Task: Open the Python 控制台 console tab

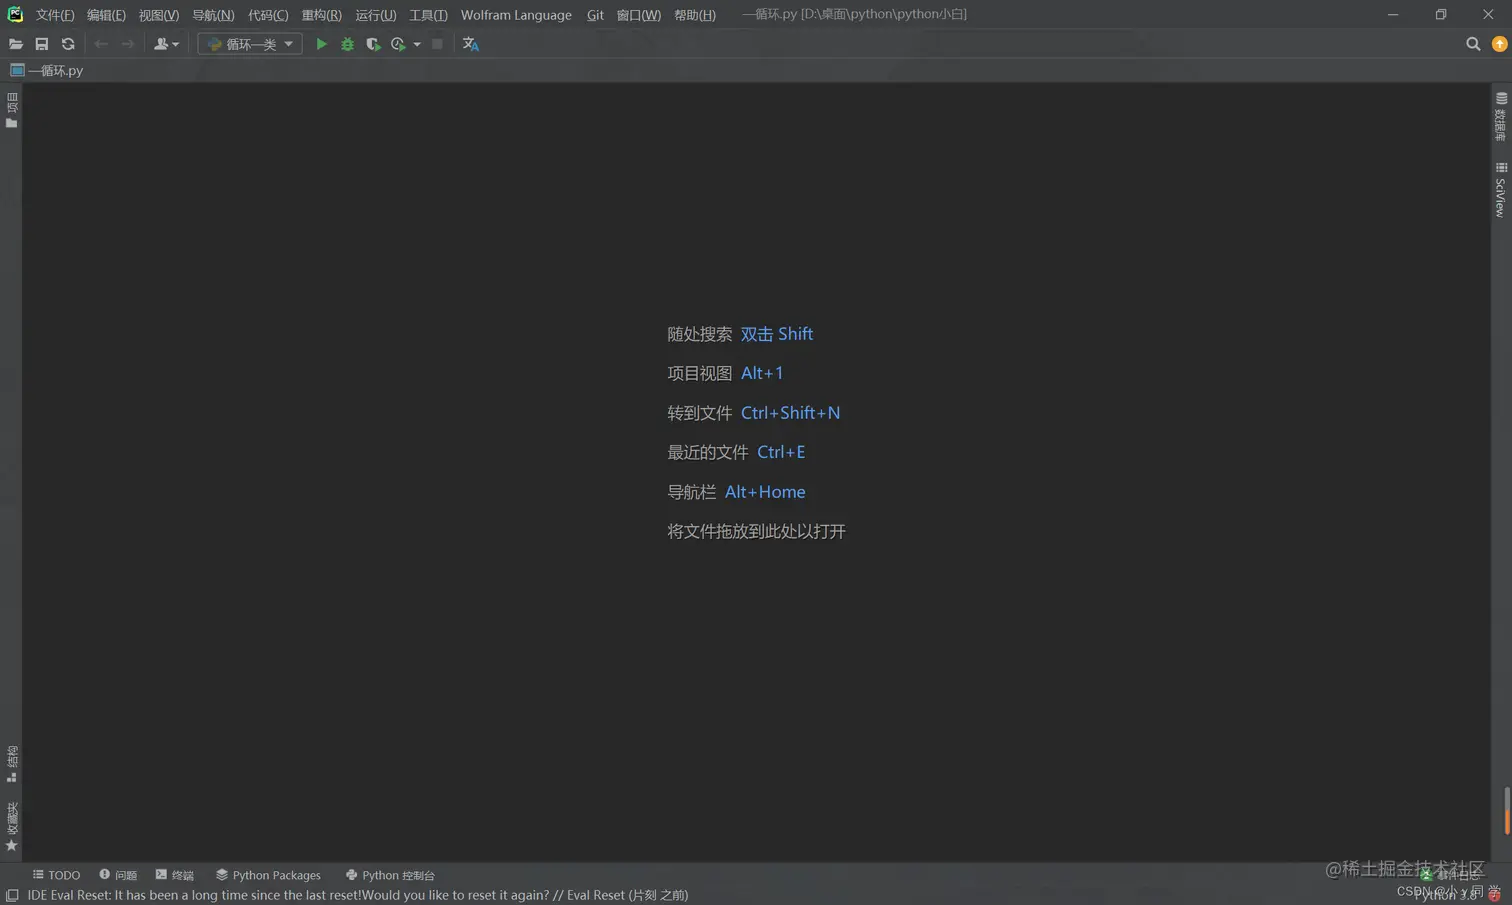Action: [x=390, y=875]
